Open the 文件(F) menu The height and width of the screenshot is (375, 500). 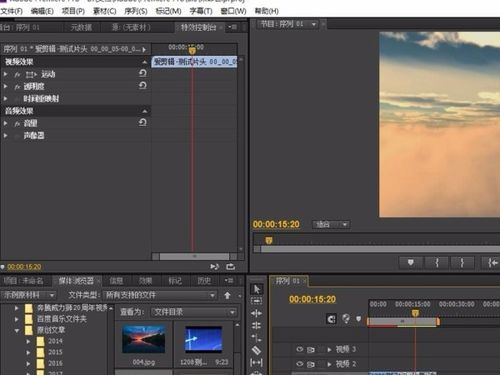click(x=12, y=11)
